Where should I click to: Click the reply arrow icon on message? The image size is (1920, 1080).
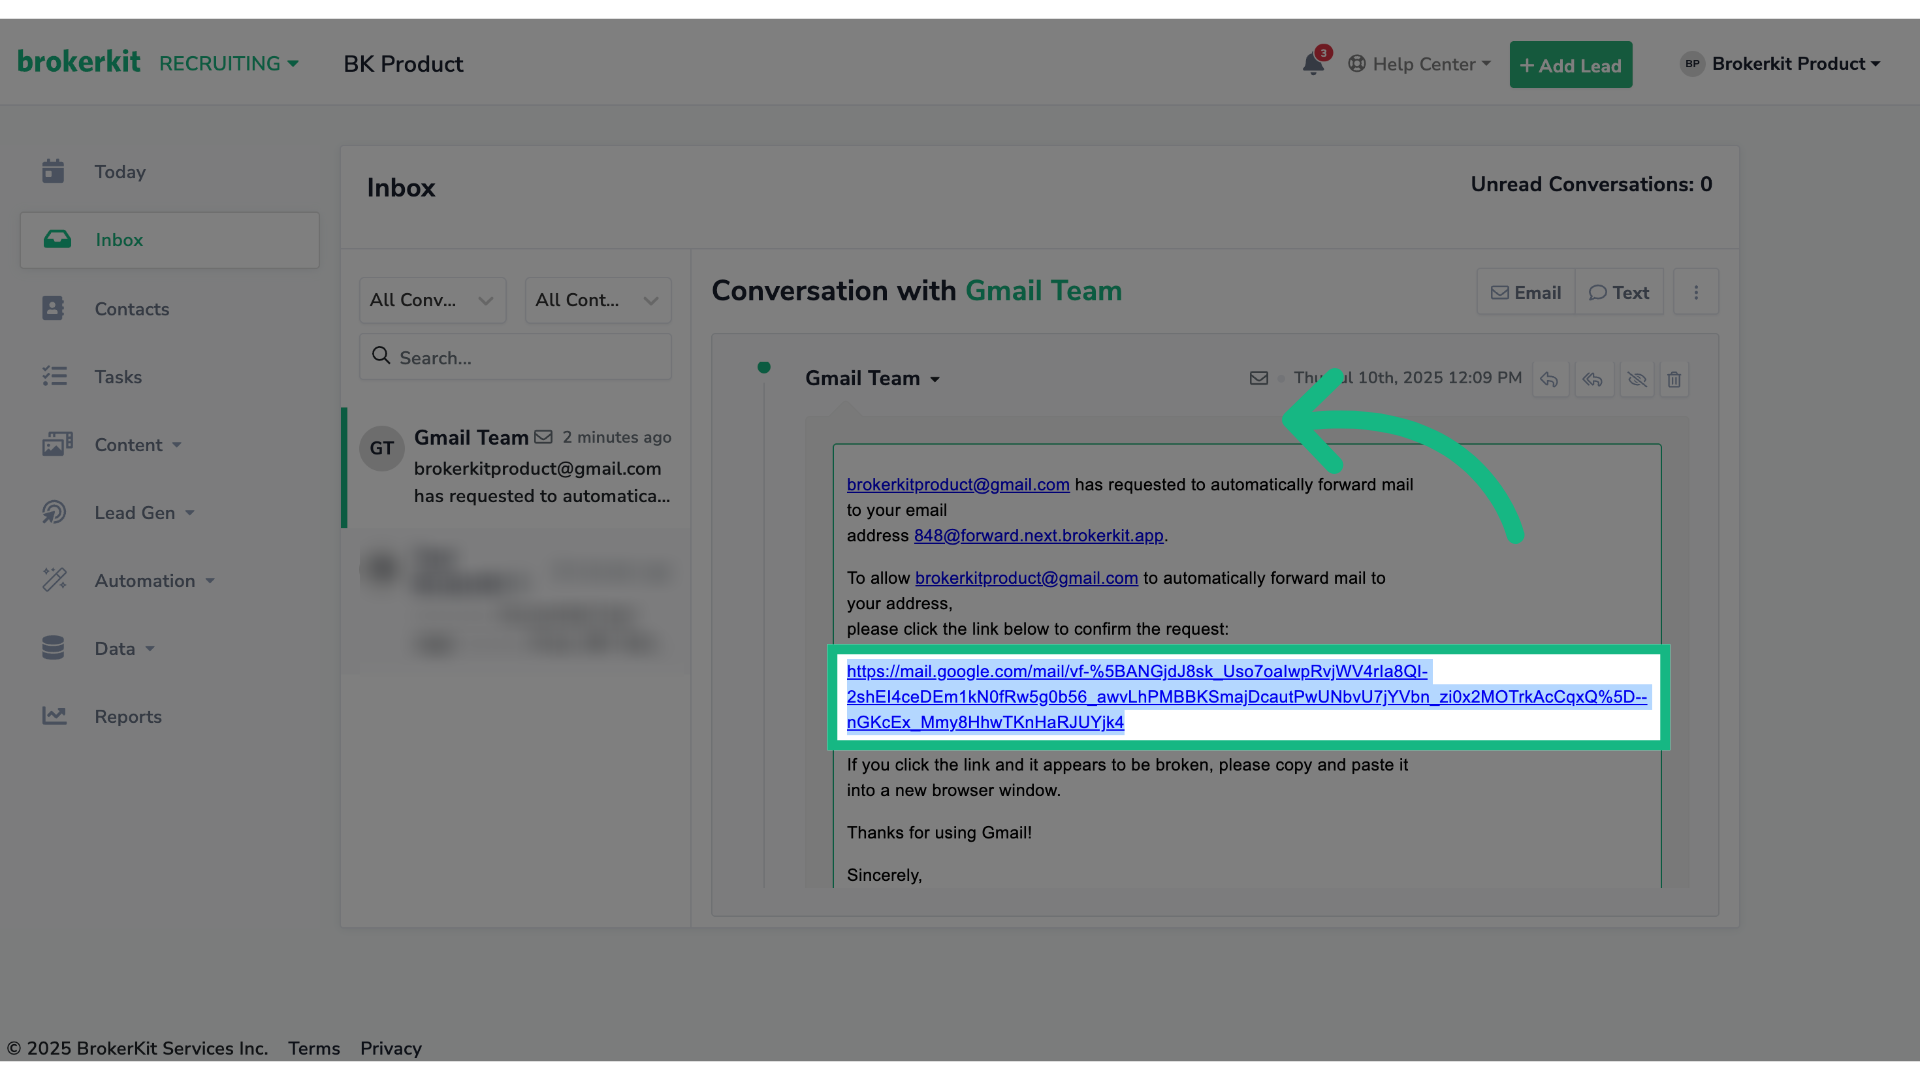pos(1550,380)
